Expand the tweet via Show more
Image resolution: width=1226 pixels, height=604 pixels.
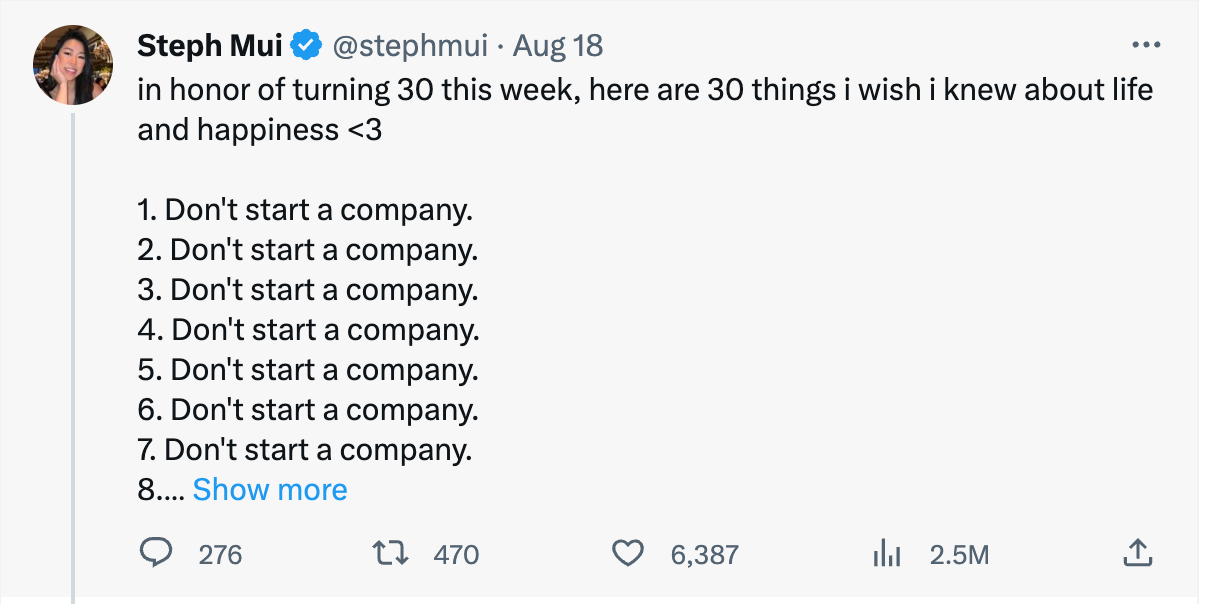[270, 490]
